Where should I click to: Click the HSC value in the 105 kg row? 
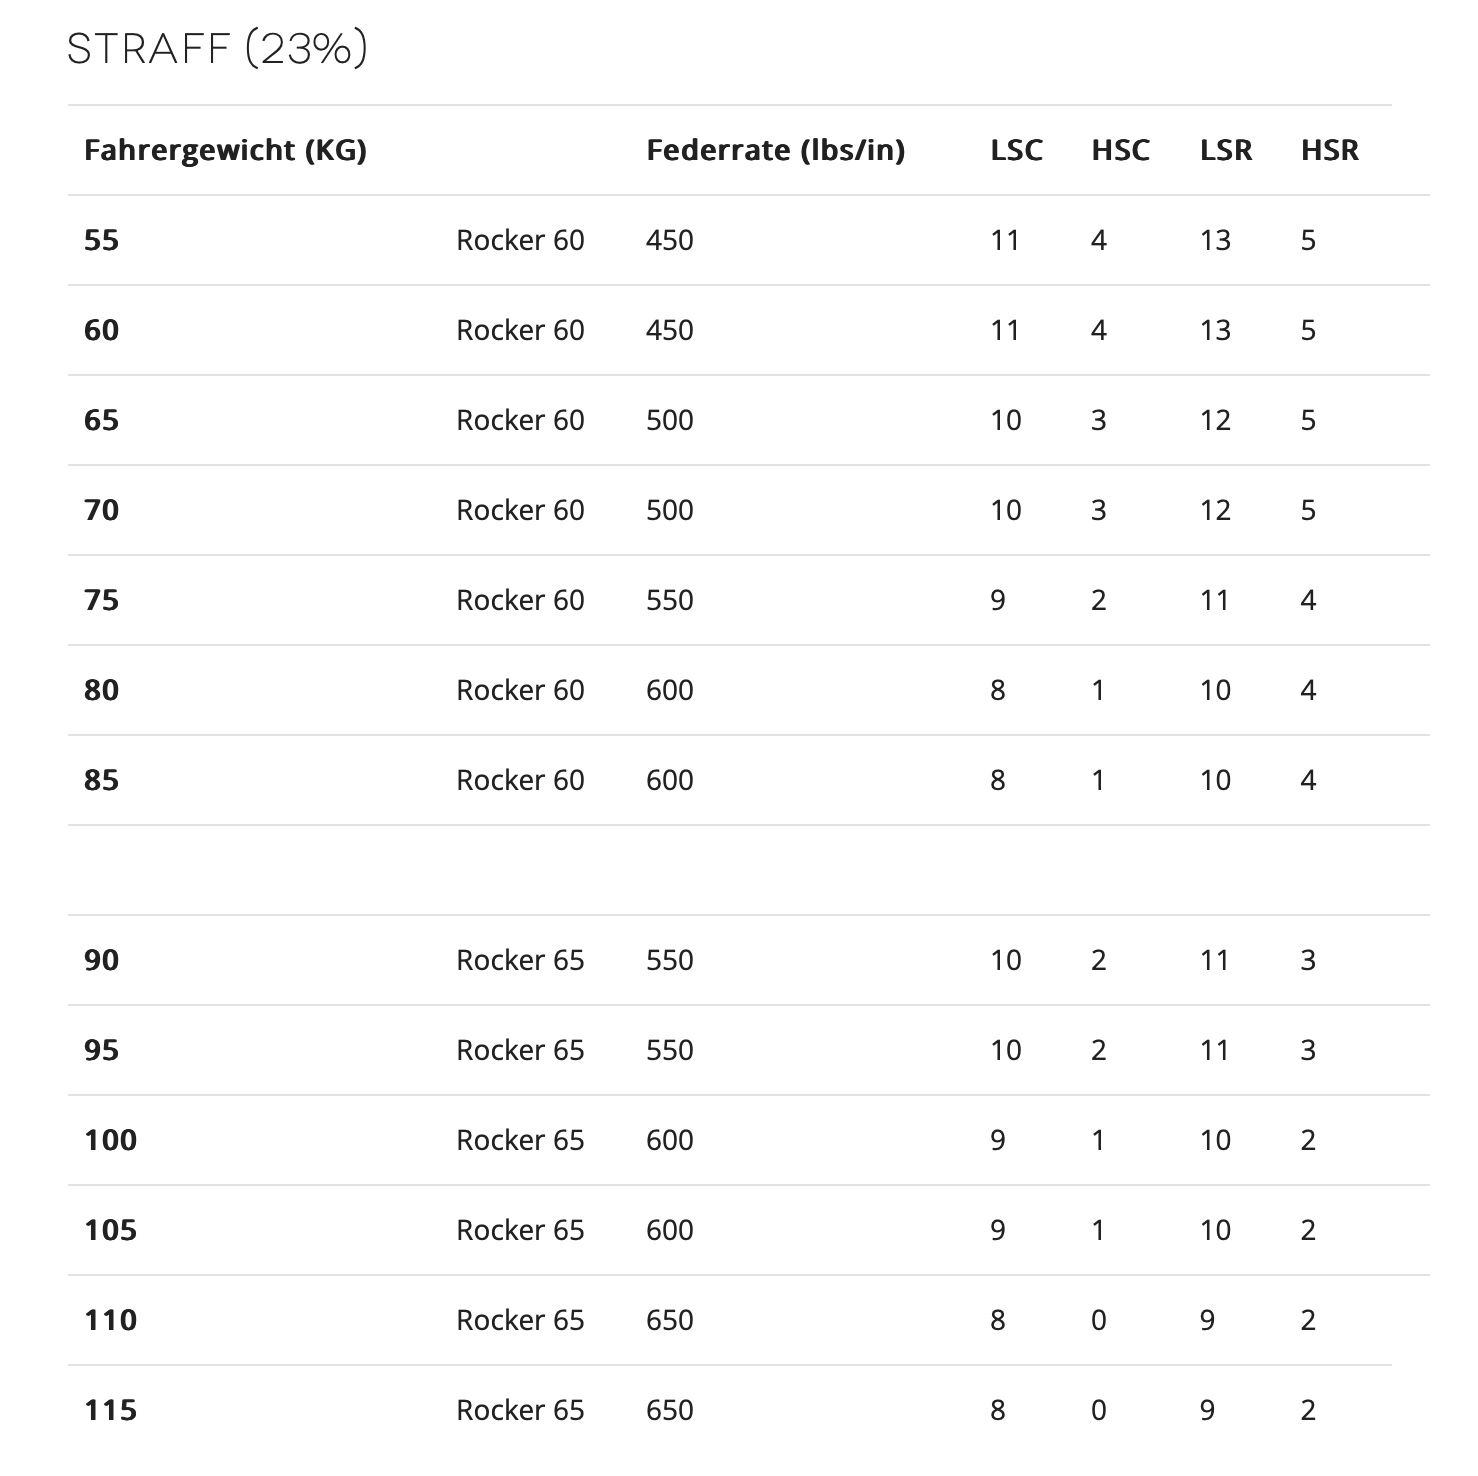coord(1098,1230)
